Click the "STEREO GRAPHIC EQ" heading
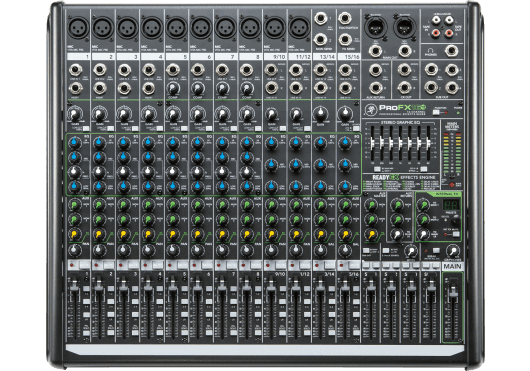 click(400, 123)
